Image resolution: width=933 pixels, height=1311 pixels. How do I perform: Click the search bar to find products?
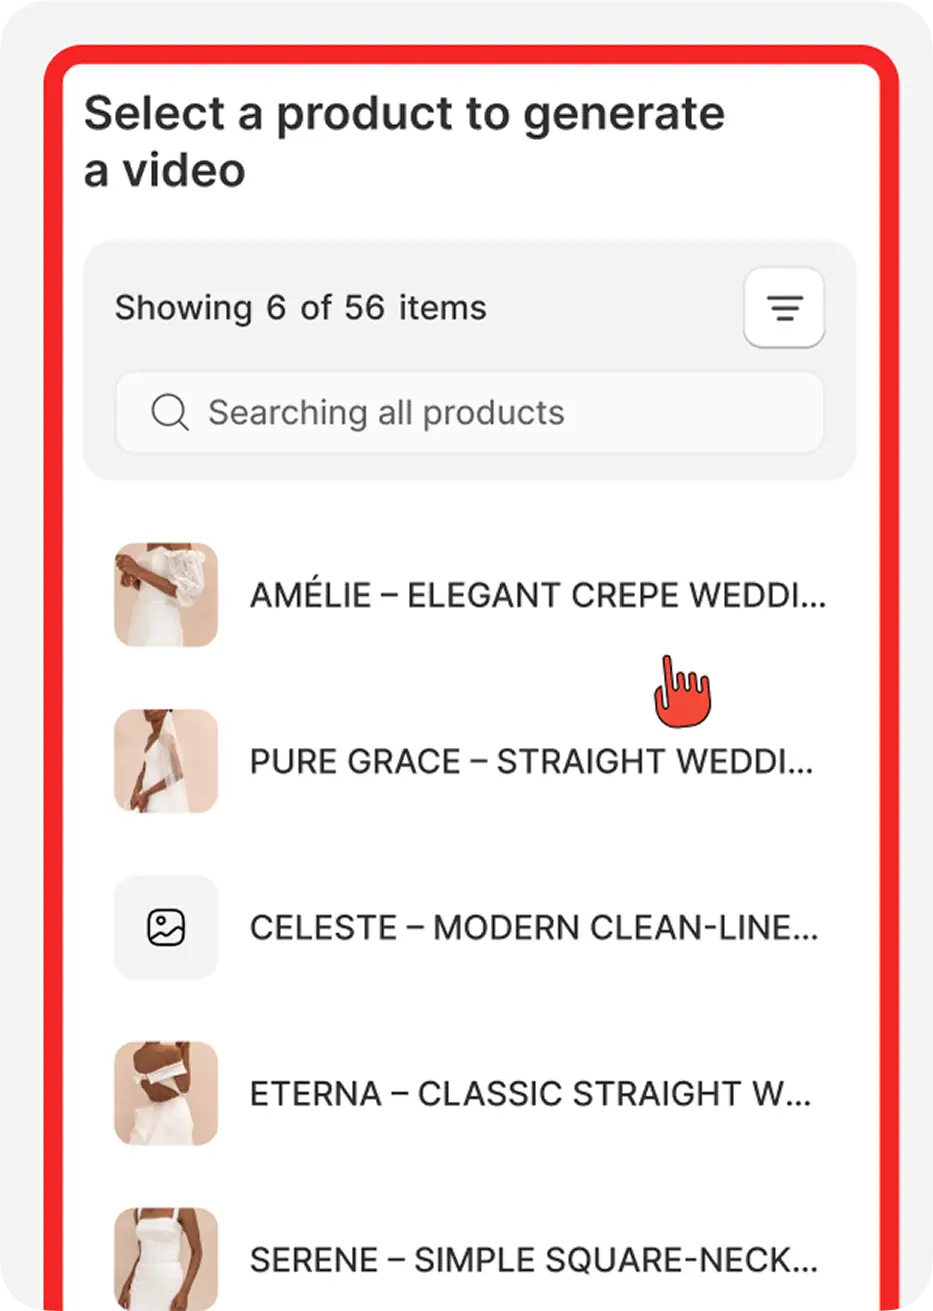[470, 412]
